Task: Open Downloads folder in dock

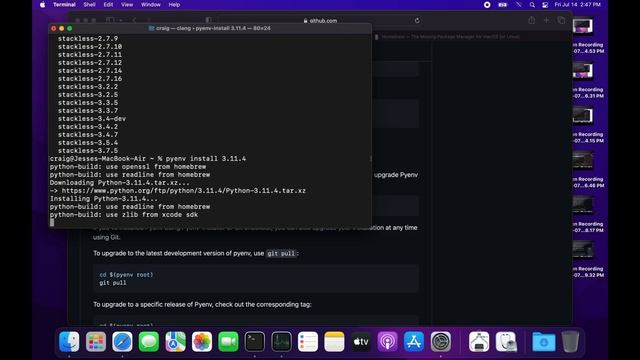Action: click(x=543, y=341)
